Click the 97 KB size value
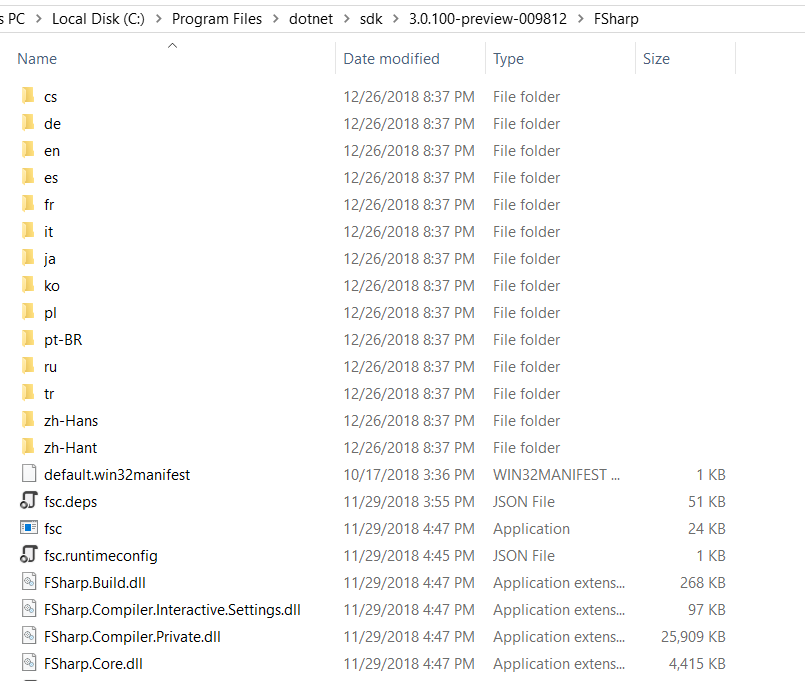Screen dimensions: 805x681 point(707,610)
